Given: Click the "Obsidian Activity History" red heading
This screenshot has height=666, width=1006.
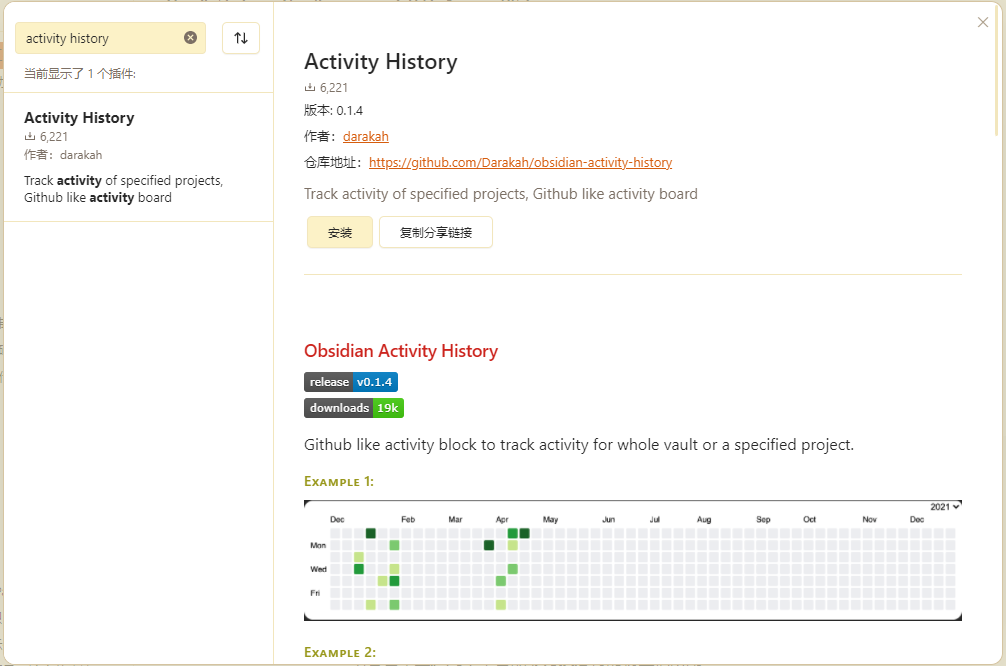Looking at the screenshot, I should (x=401, y=351).
